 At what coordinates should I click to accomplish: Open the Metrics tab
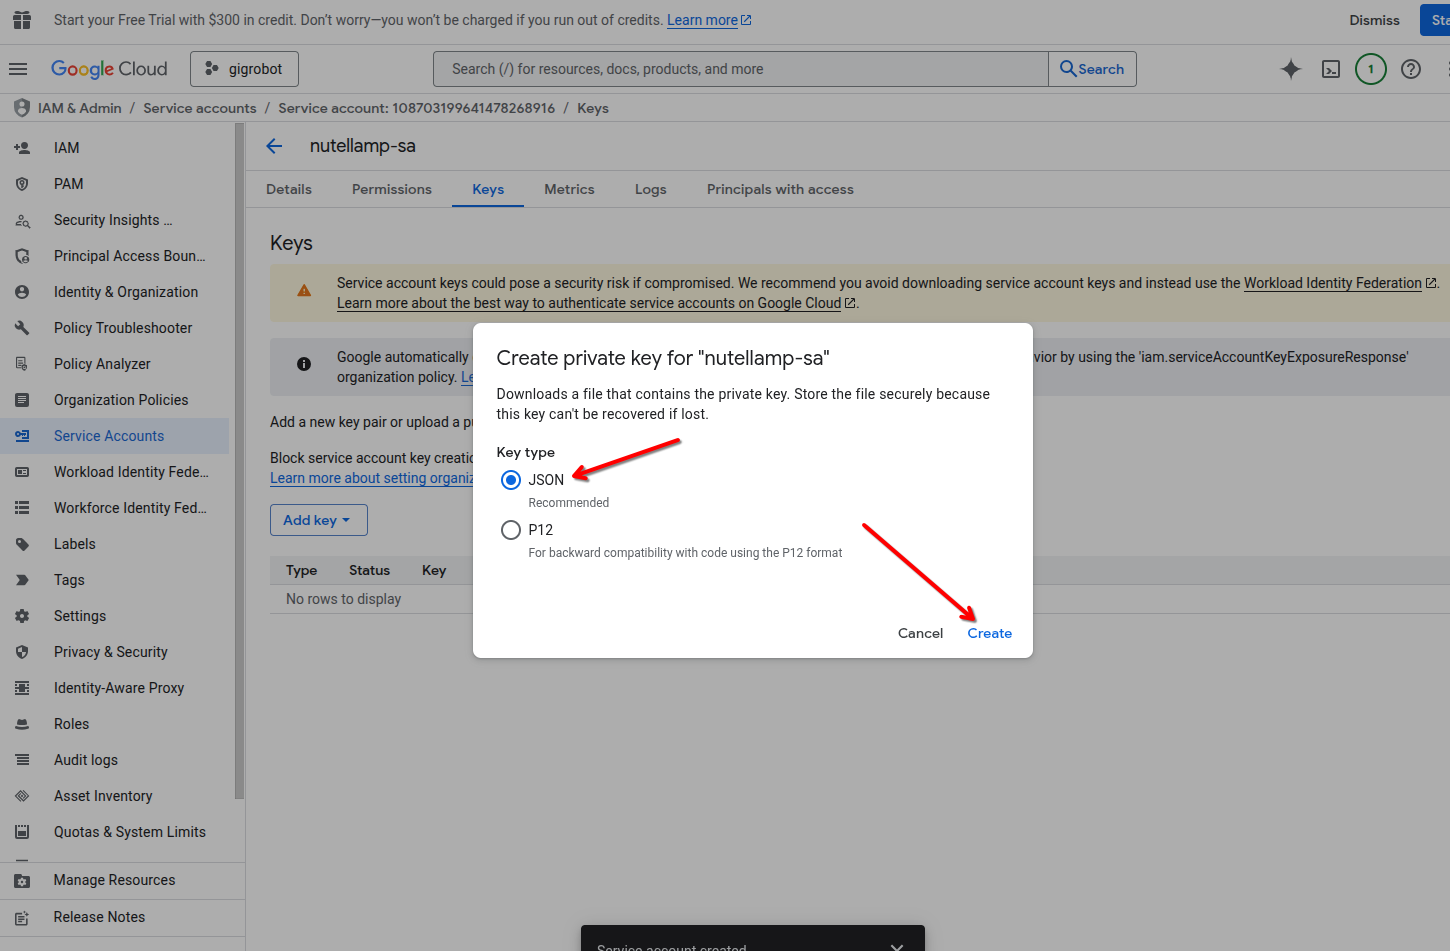[x=569, y=189]
